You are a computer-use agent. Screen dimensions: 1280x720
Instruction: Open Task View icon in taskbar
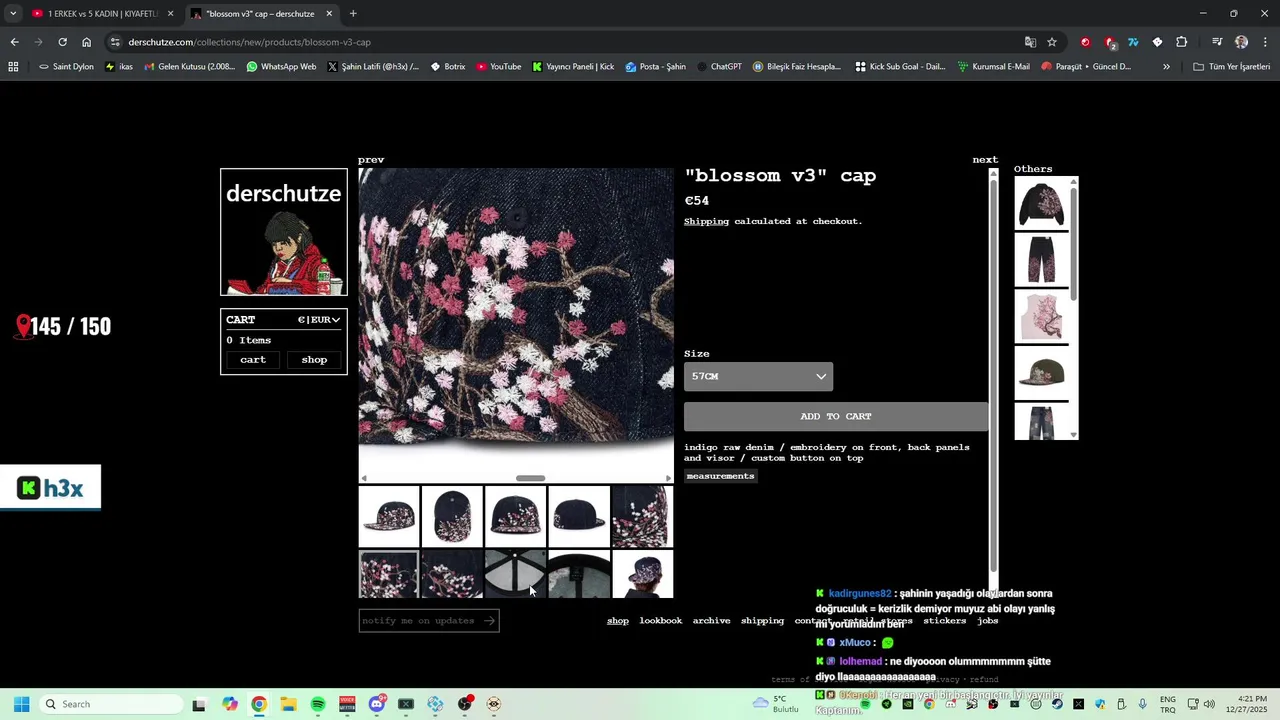pyautogui.click(x=199, y=704)
